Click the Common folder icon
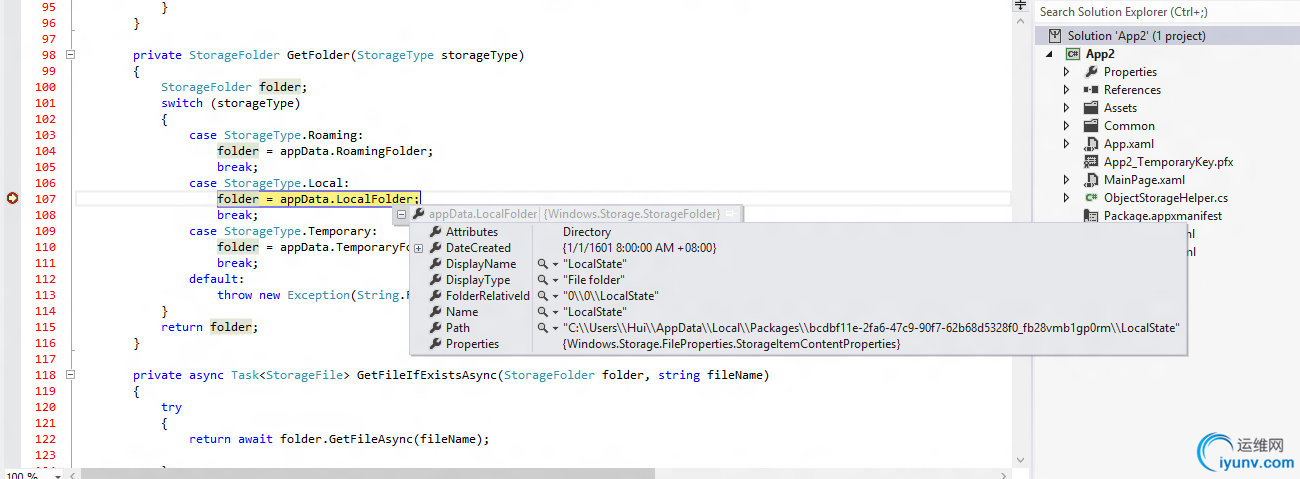The height and width of the screenshot is (479, 1300). click(x=1091, y=126)
